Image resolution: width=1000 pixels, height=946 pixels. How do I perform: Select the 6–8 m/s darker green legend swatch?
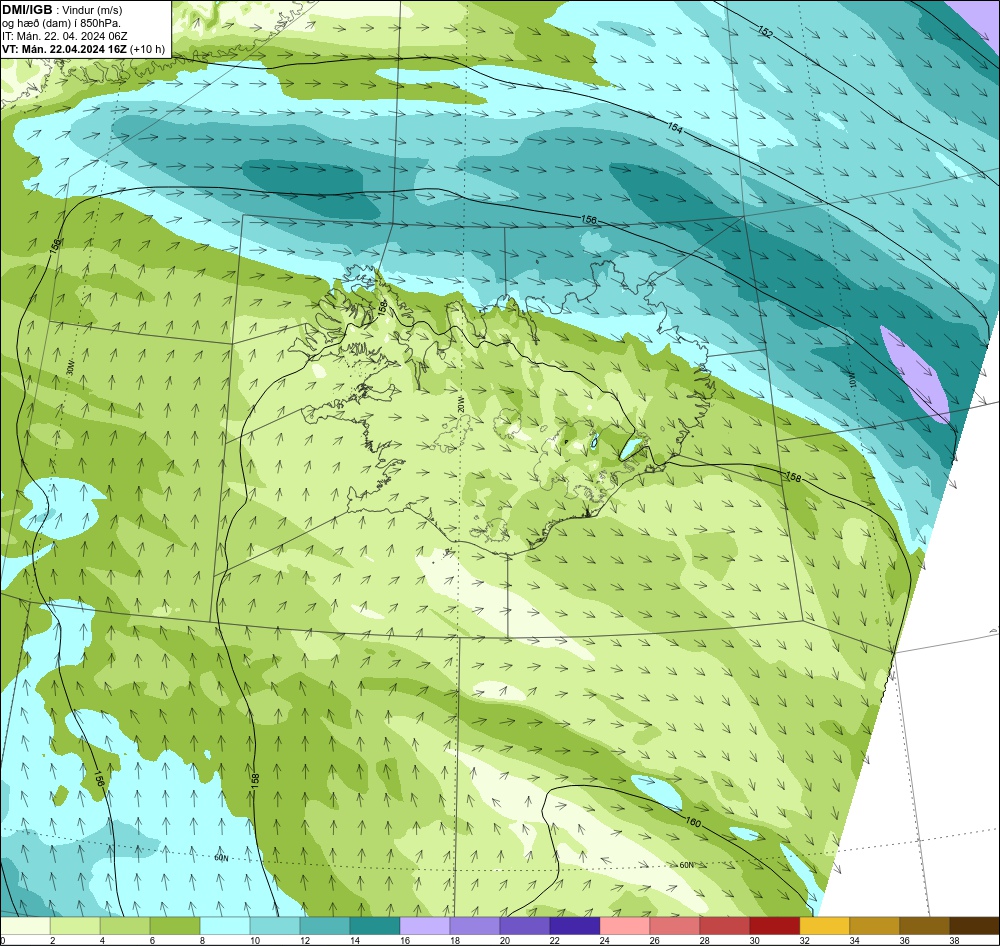[x=175, y=926]
